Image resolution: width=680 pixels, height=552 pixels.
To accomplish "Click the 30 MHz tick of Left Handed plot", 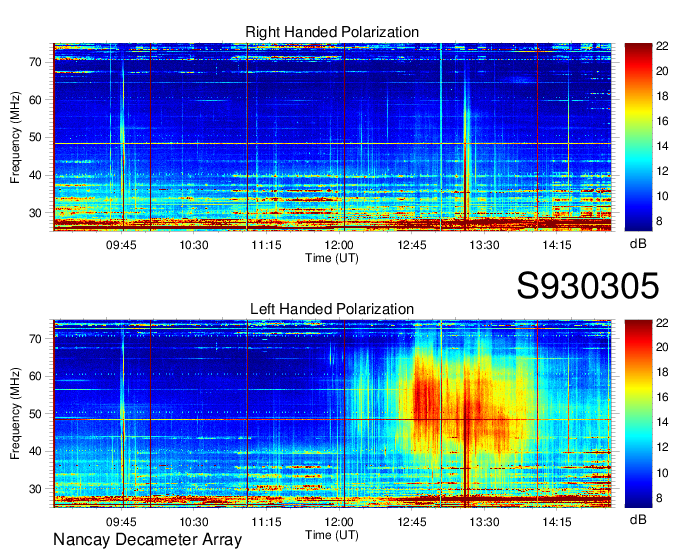I will [x=36, y=489].
